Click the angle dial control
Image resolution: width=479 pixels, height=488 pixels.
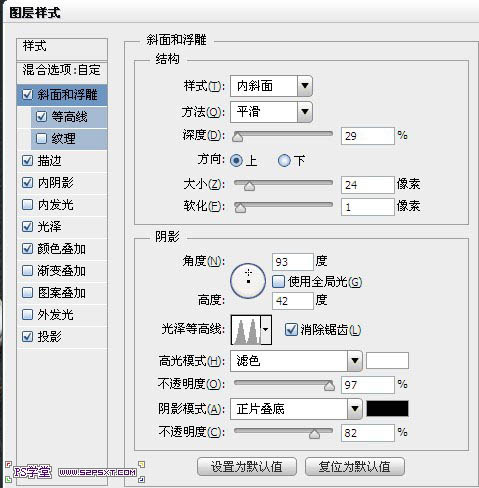(248, 281)
